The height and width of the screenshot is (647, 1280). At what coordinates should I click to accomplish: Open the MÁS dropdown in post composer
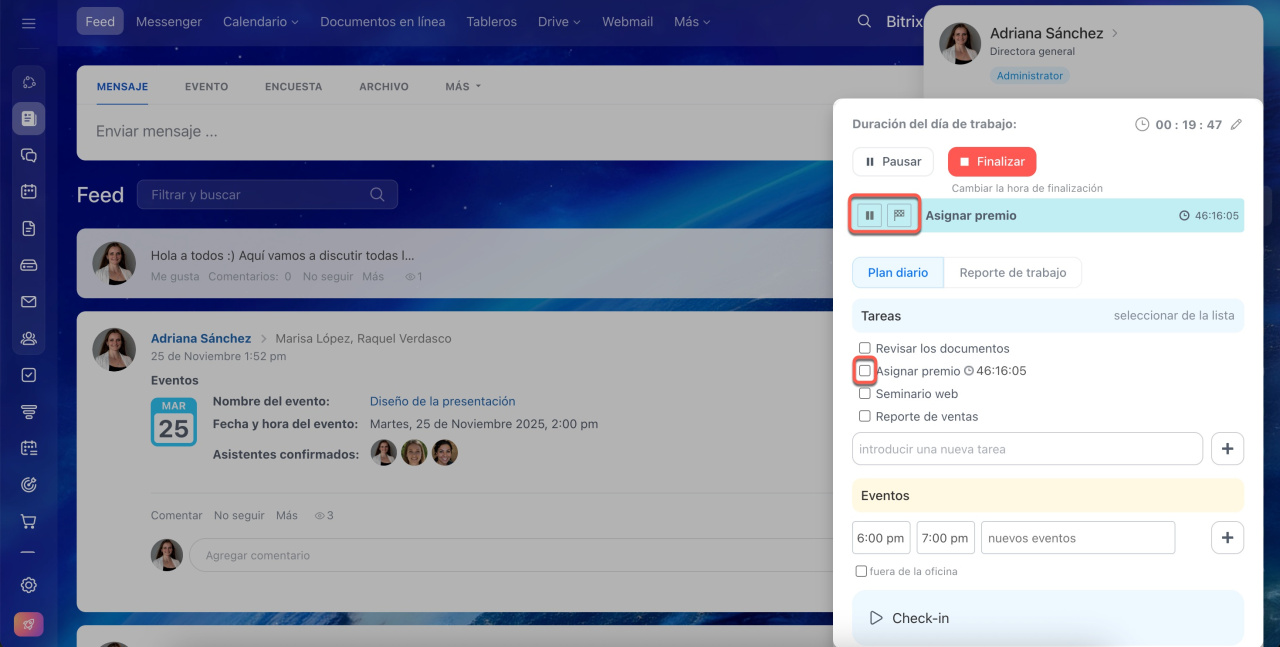pyautogui.click(x=462, y=87)
